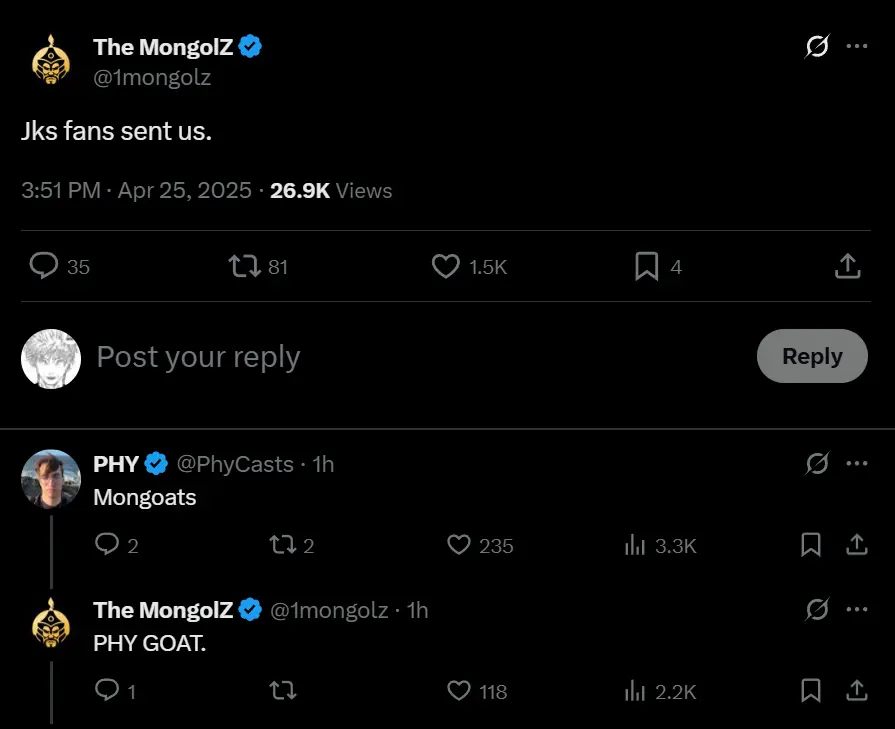Repost the main post with 81 reposts
This screenshot has width=895, height=729.
[245, 266]
